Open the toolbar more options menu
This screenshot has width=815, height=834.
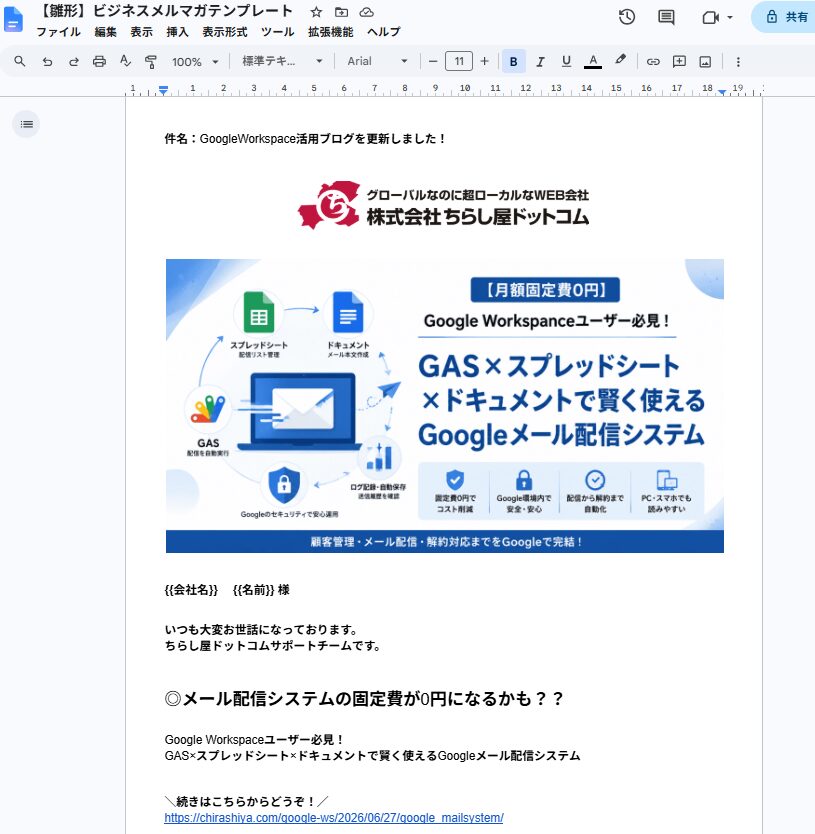click(738, 61)
